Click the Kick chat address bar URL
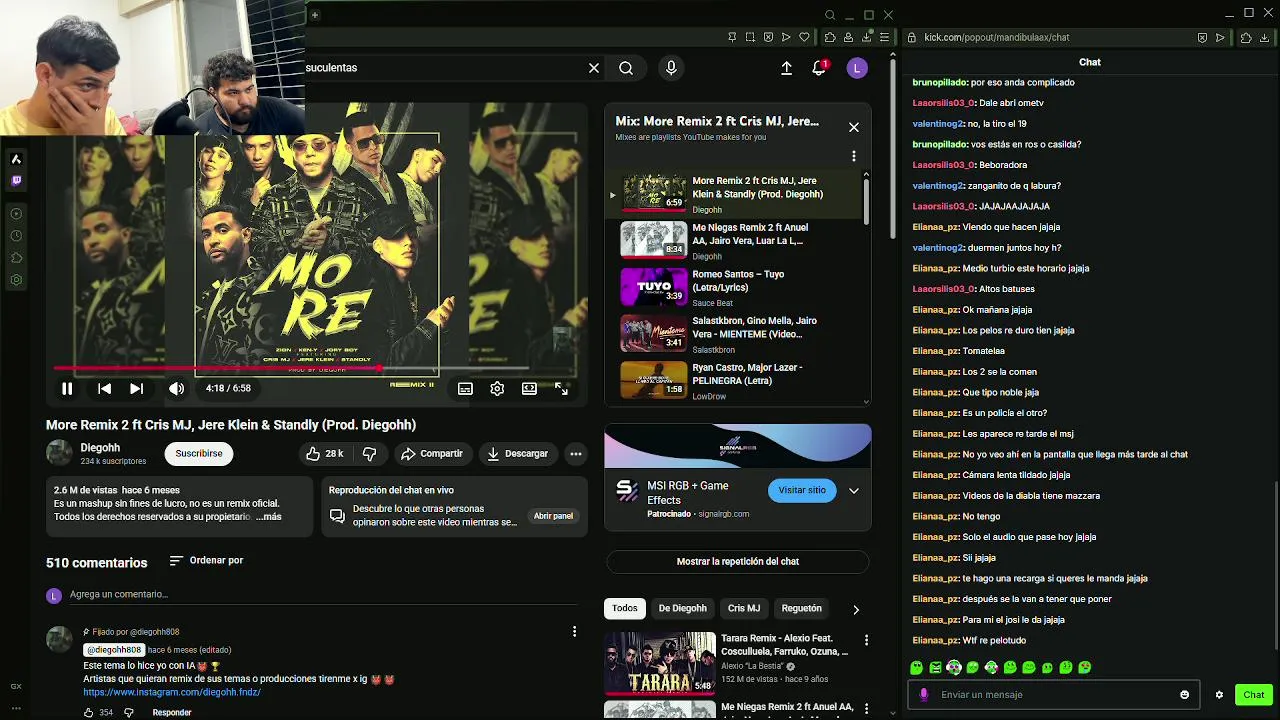This screenshot has width=1280, height=720. pos(996,37)
